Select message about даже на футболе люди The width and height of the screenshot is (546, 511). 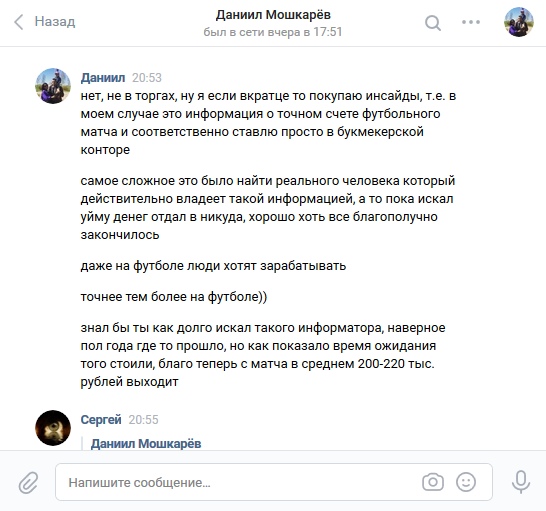click(213, 266)
